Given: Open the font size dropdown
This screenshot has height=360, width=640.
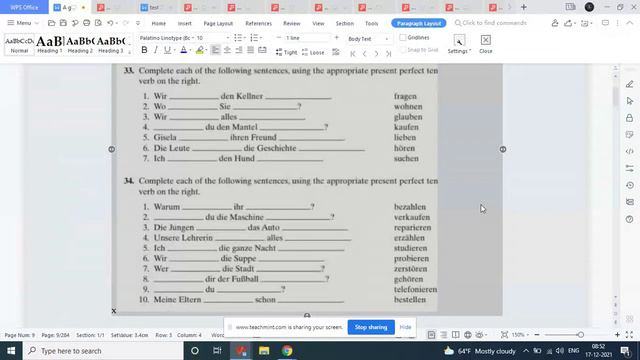Looking at the screenshot, I should coord(228,38).
